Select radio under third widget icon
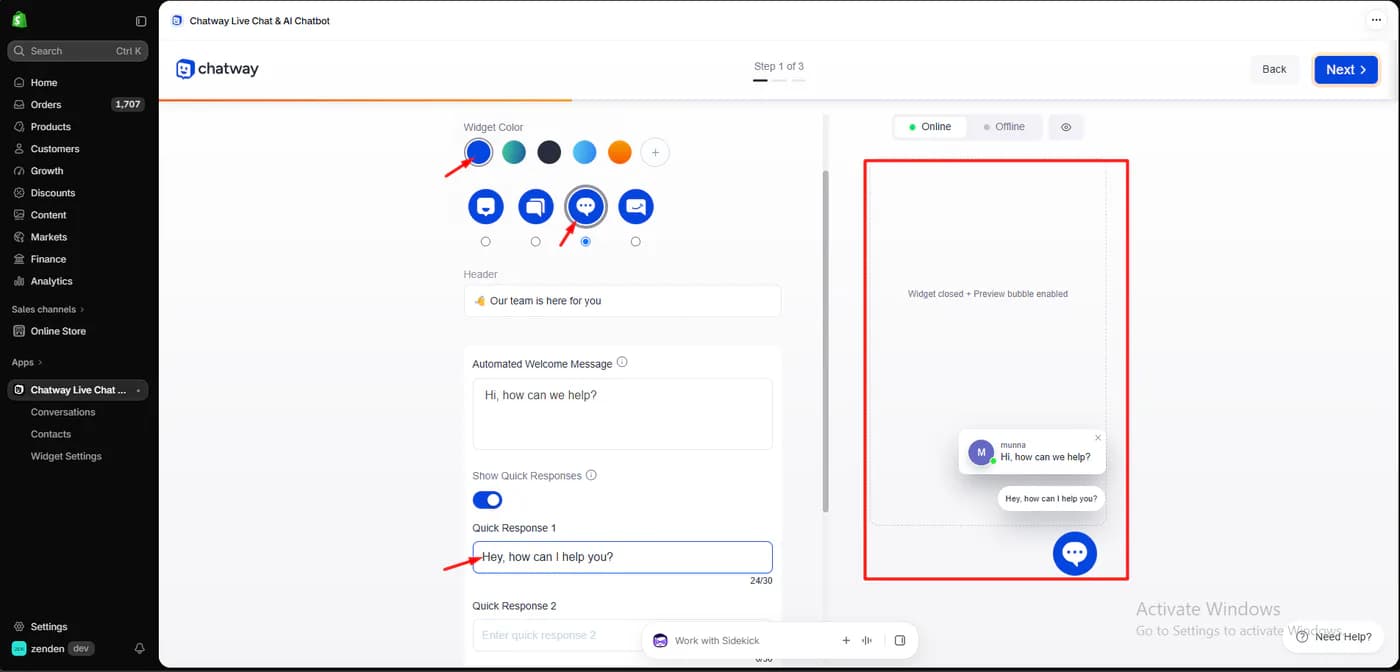 pyautogui.click(x=586, y=242)
